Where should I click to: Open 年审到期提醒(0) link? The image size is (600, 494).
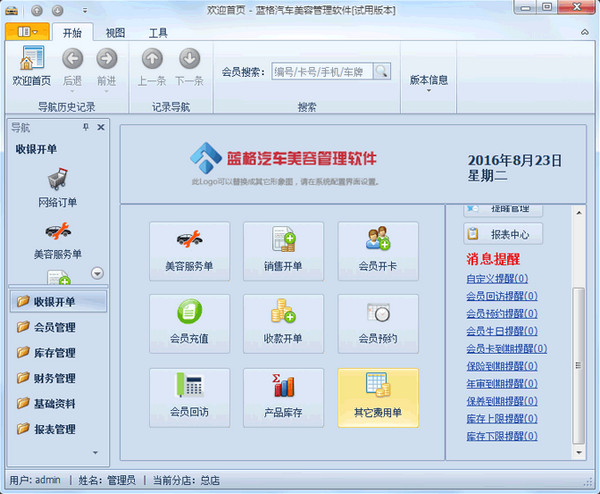click(x=502, y=383)
